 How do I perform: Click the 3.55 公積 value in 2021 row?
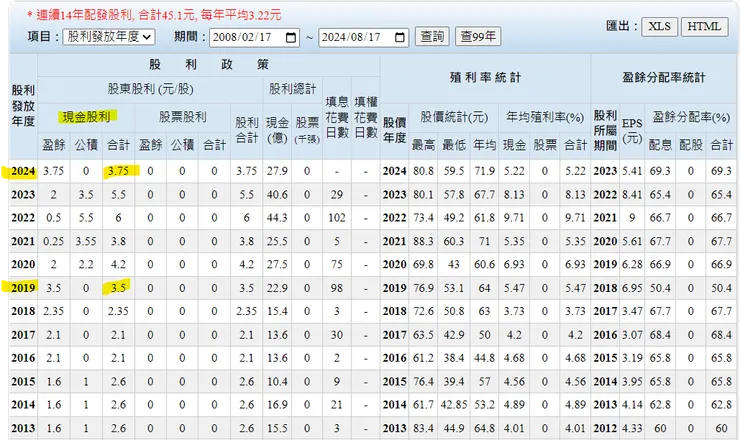[86, 241]
